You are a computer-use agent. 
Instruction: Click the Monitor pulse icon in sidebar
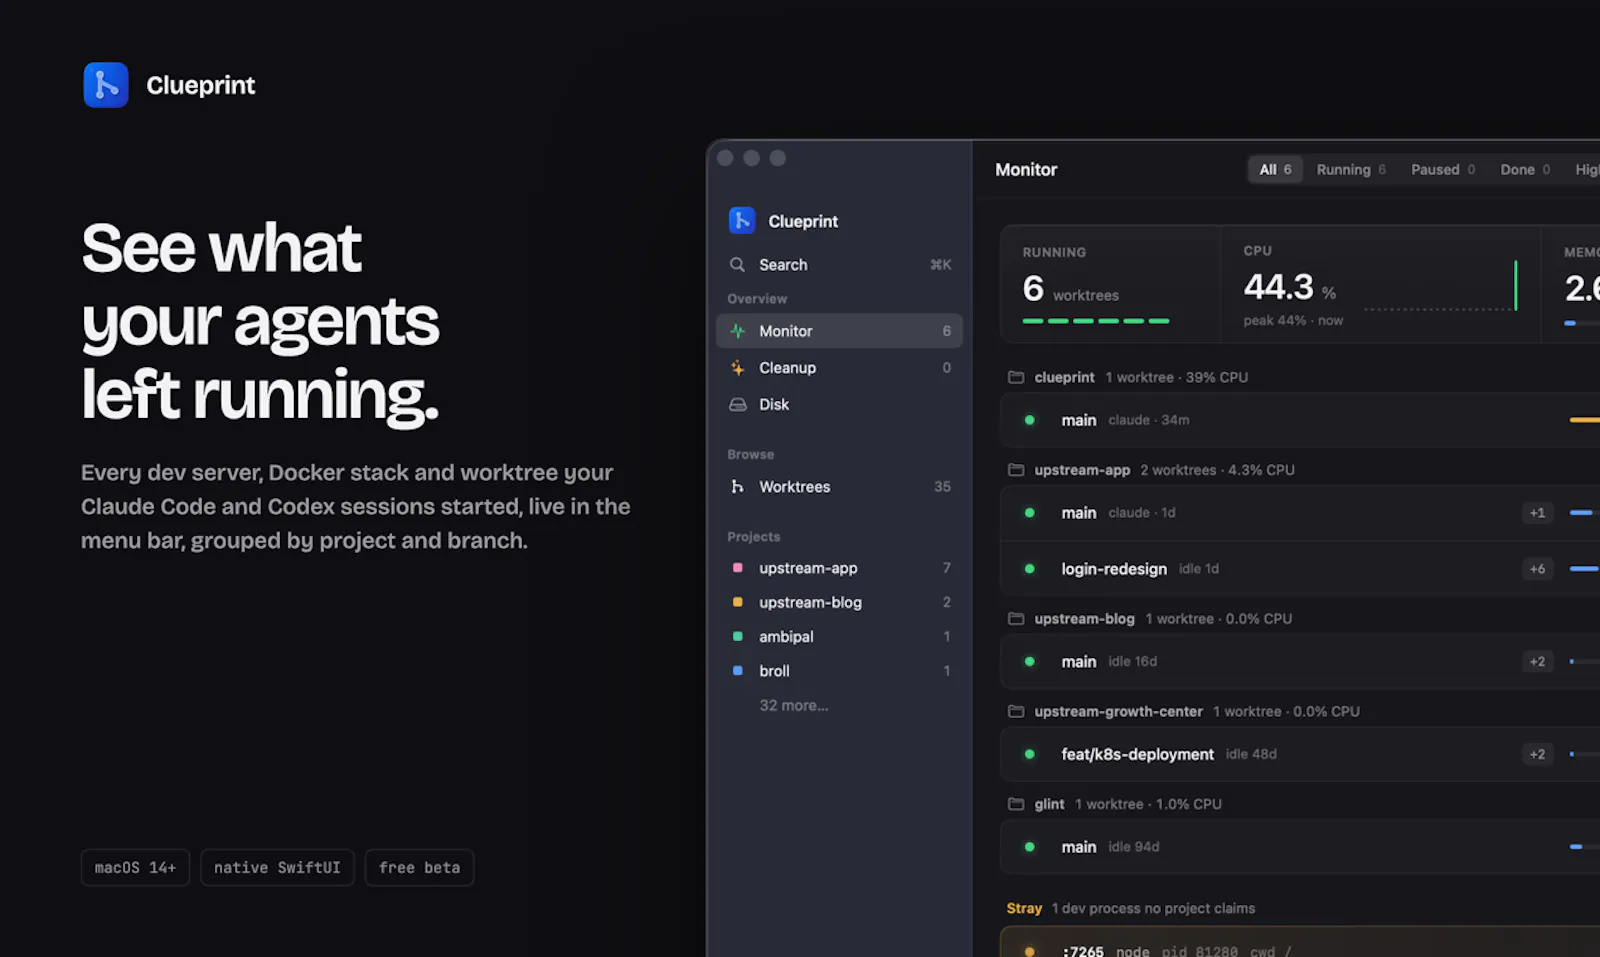737,331
